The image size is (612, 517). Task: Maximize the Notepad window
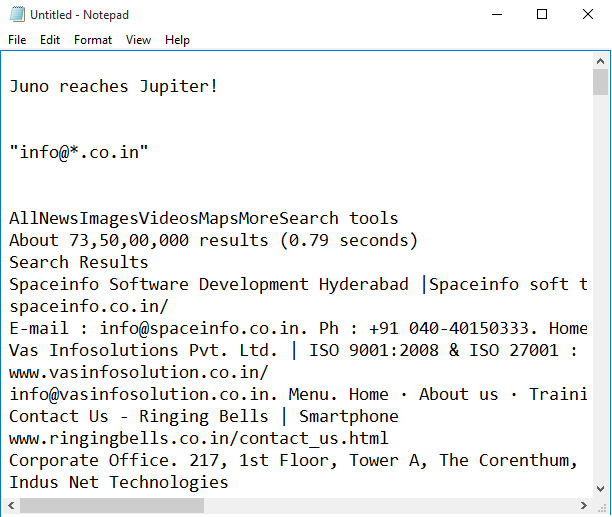tap(542, 14)
